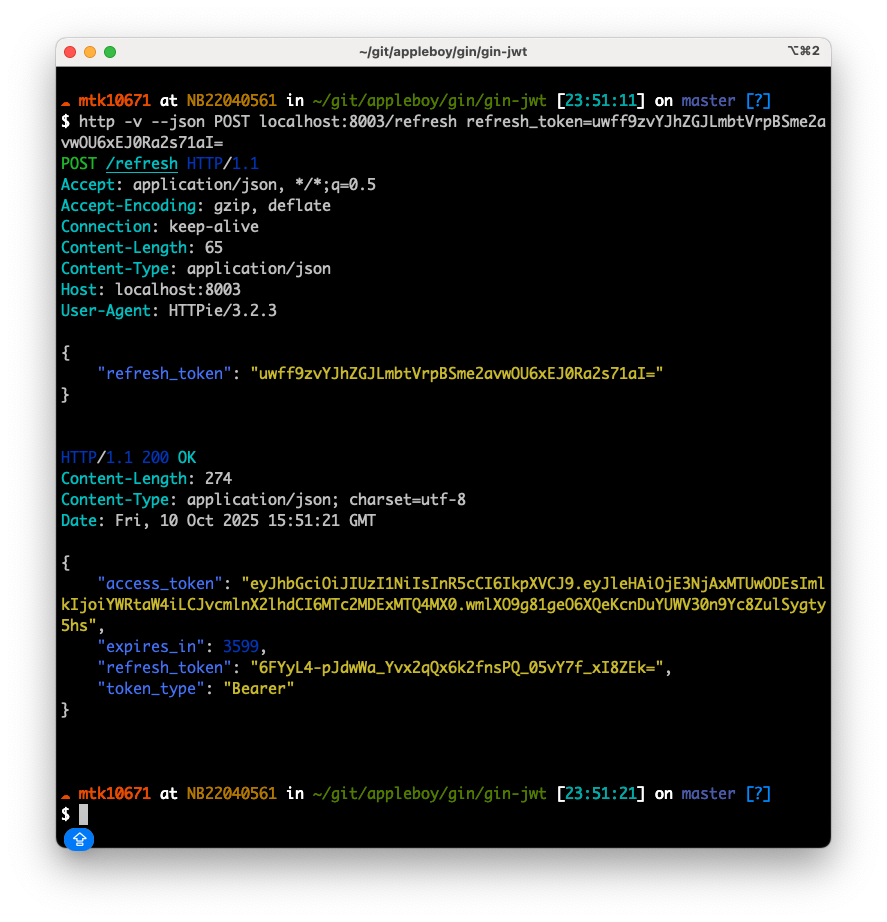This screenshot has height=922, width=887.
Task: Click the window title ~/git/appleboy/gin/gin-jwt
Action: pos(443,52)
